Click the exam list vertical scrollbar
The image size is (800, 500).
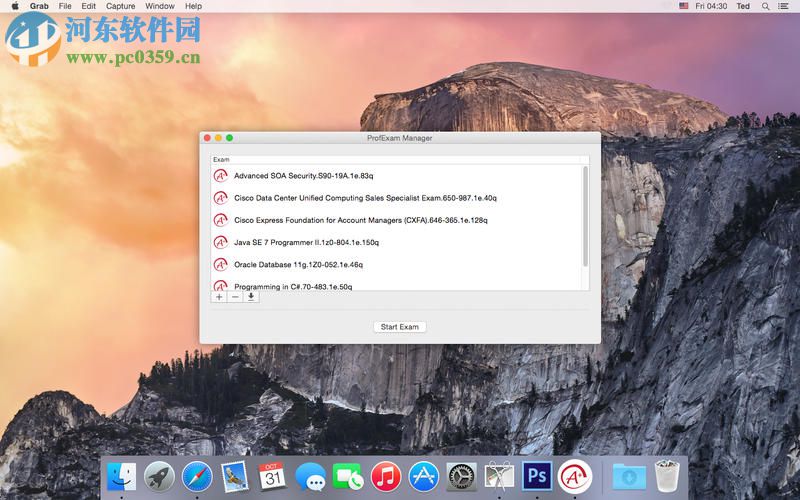click(585, 216)
